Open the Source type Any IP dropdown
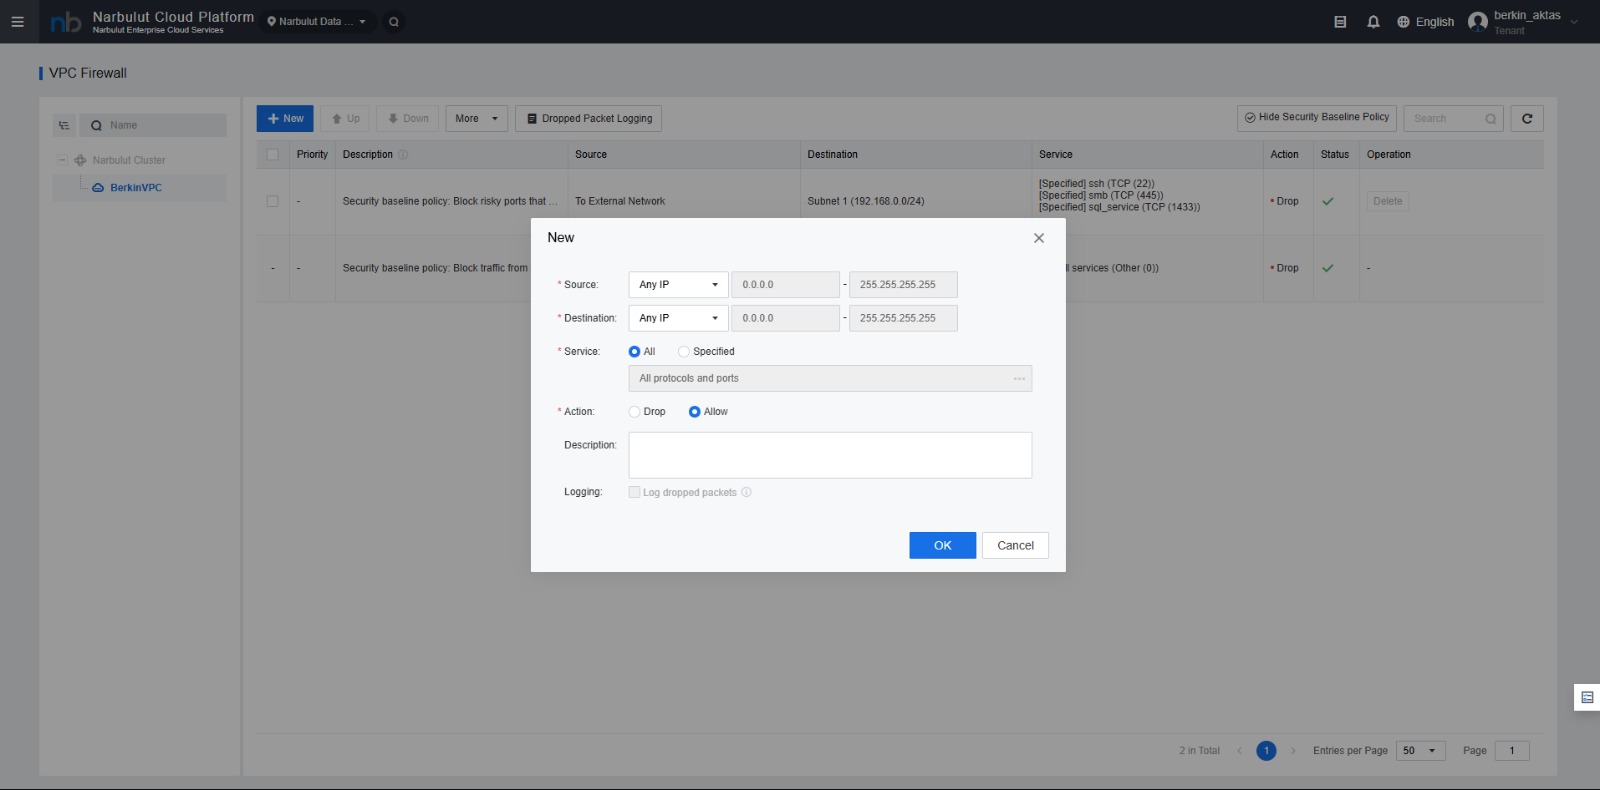 coord(678,285)
